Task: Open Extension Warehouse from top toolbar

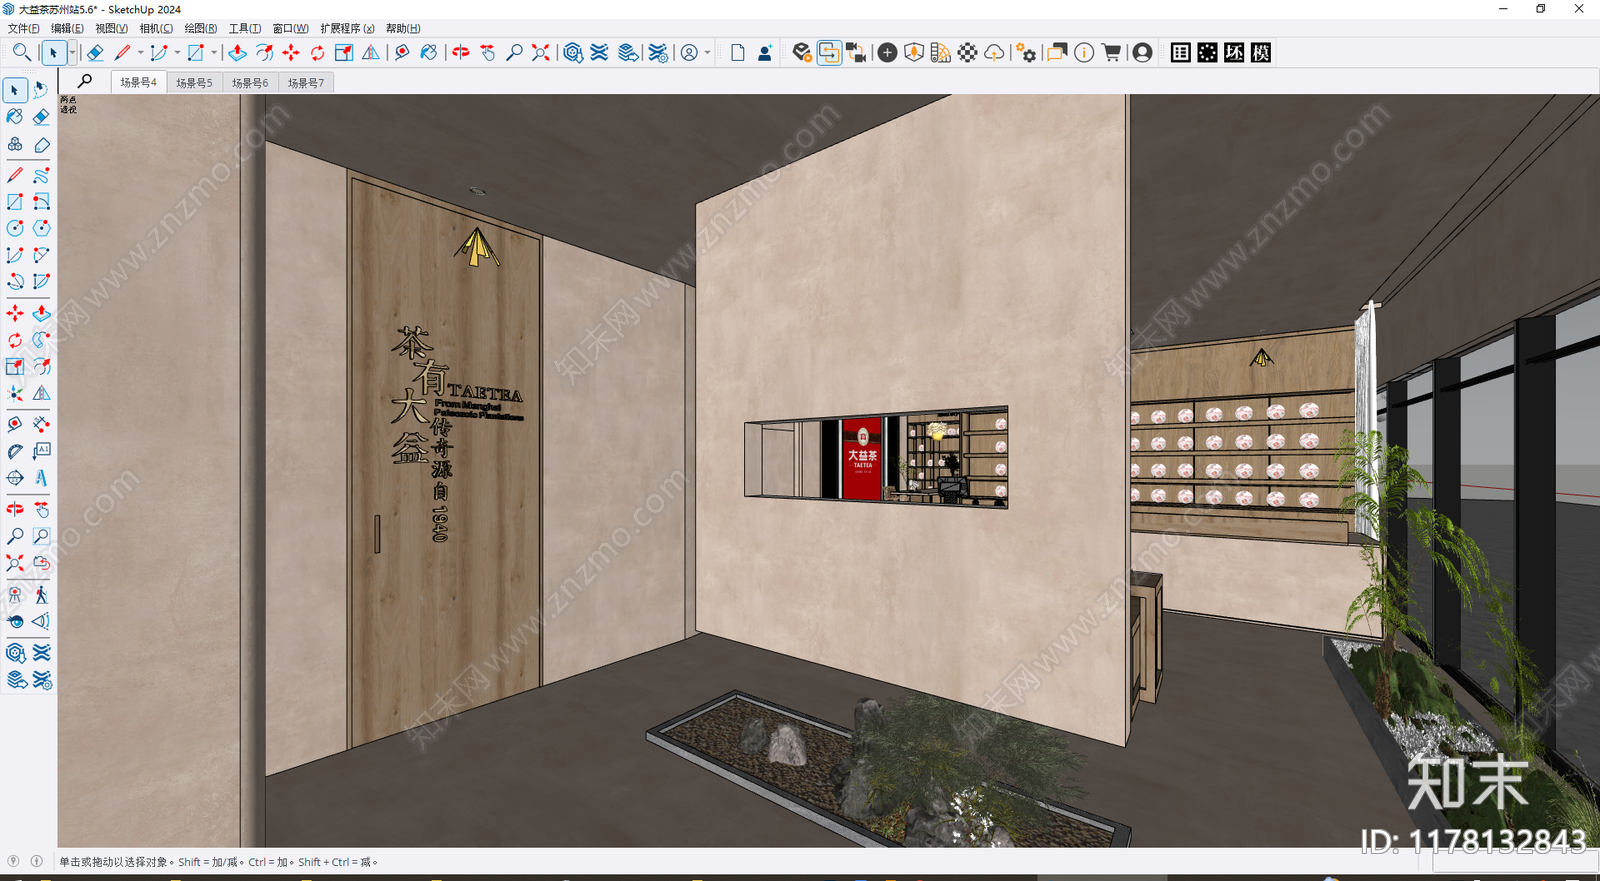Action: point(600,53)
